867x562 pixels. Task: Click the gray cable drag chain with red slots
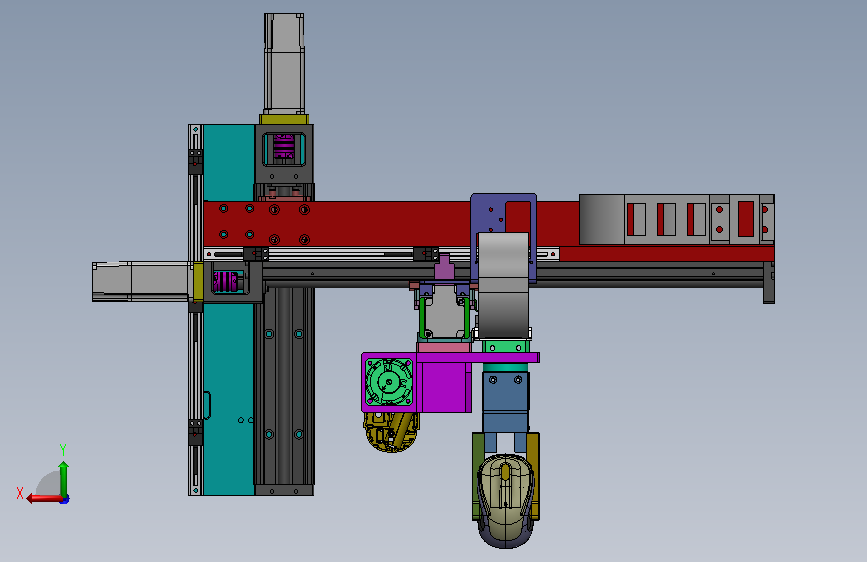tap(677, 219)
